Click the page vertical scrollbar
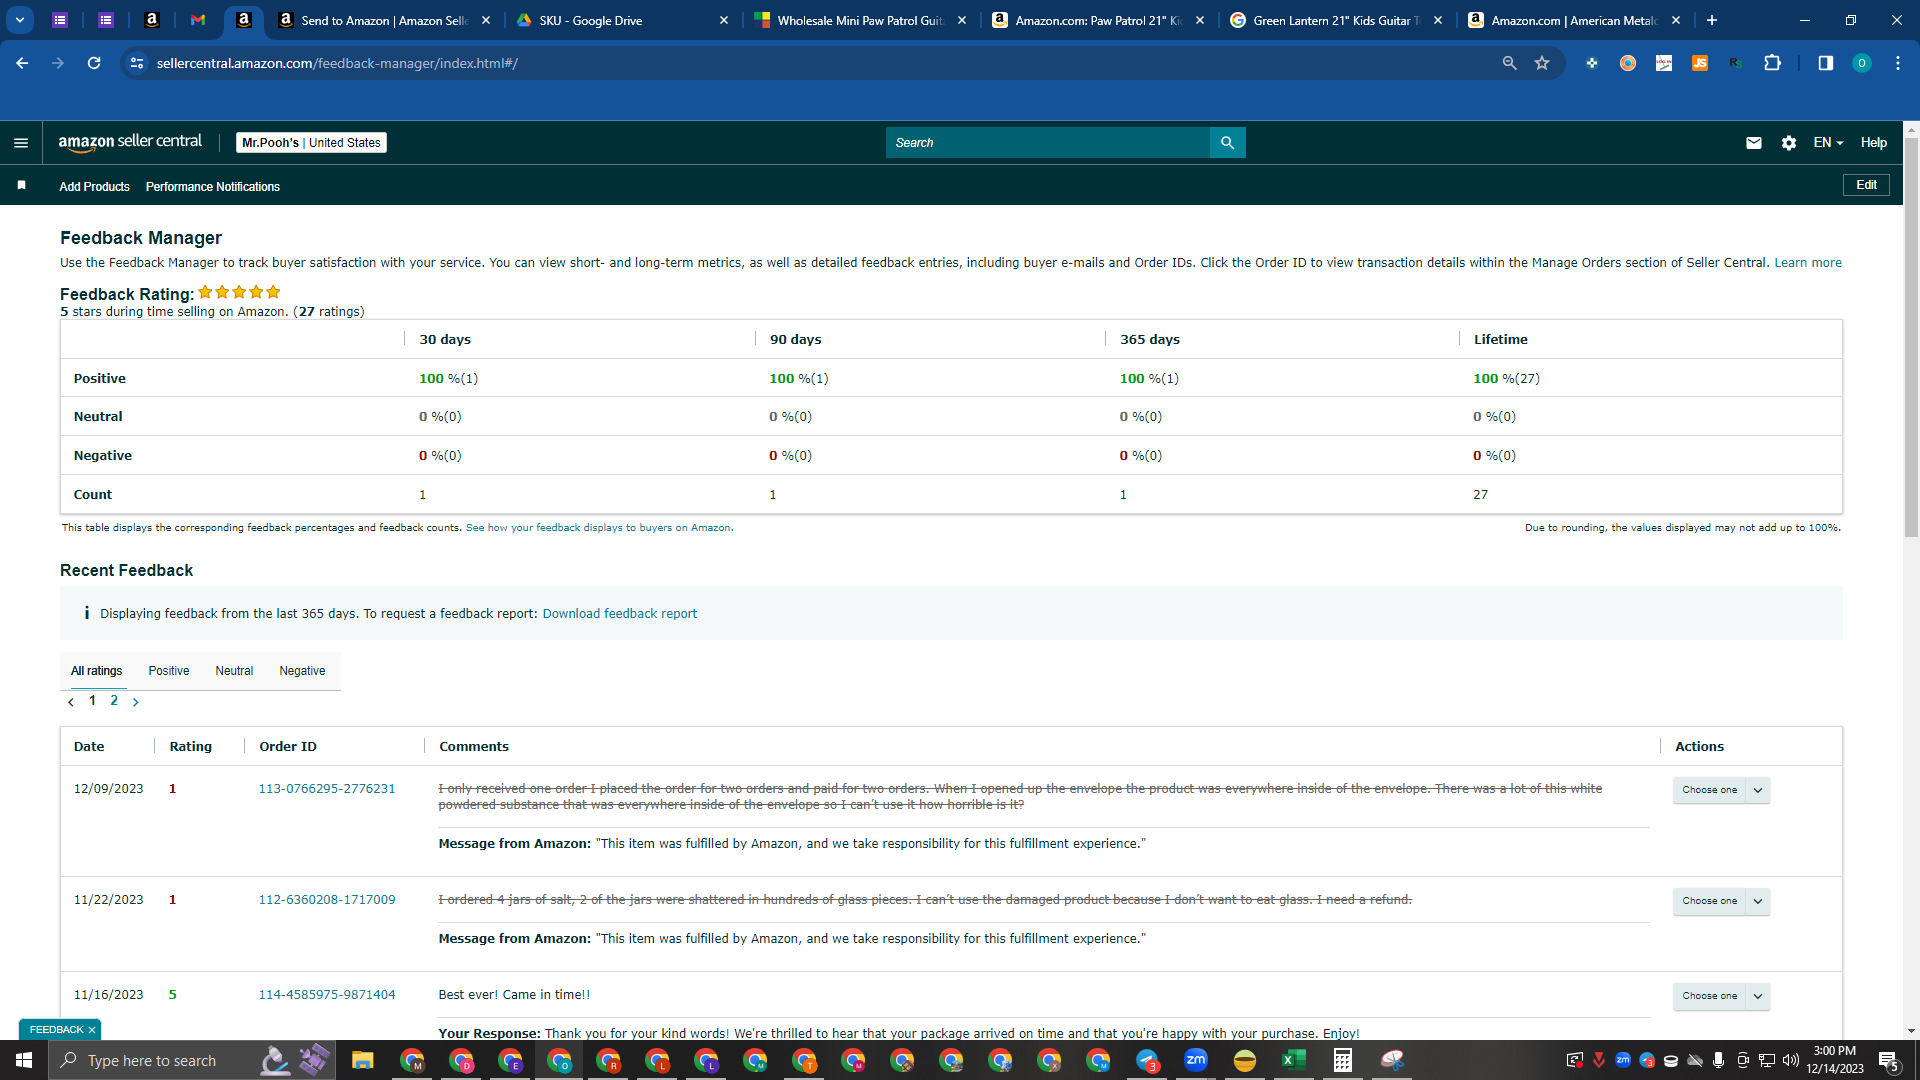 coord(1911,336)
